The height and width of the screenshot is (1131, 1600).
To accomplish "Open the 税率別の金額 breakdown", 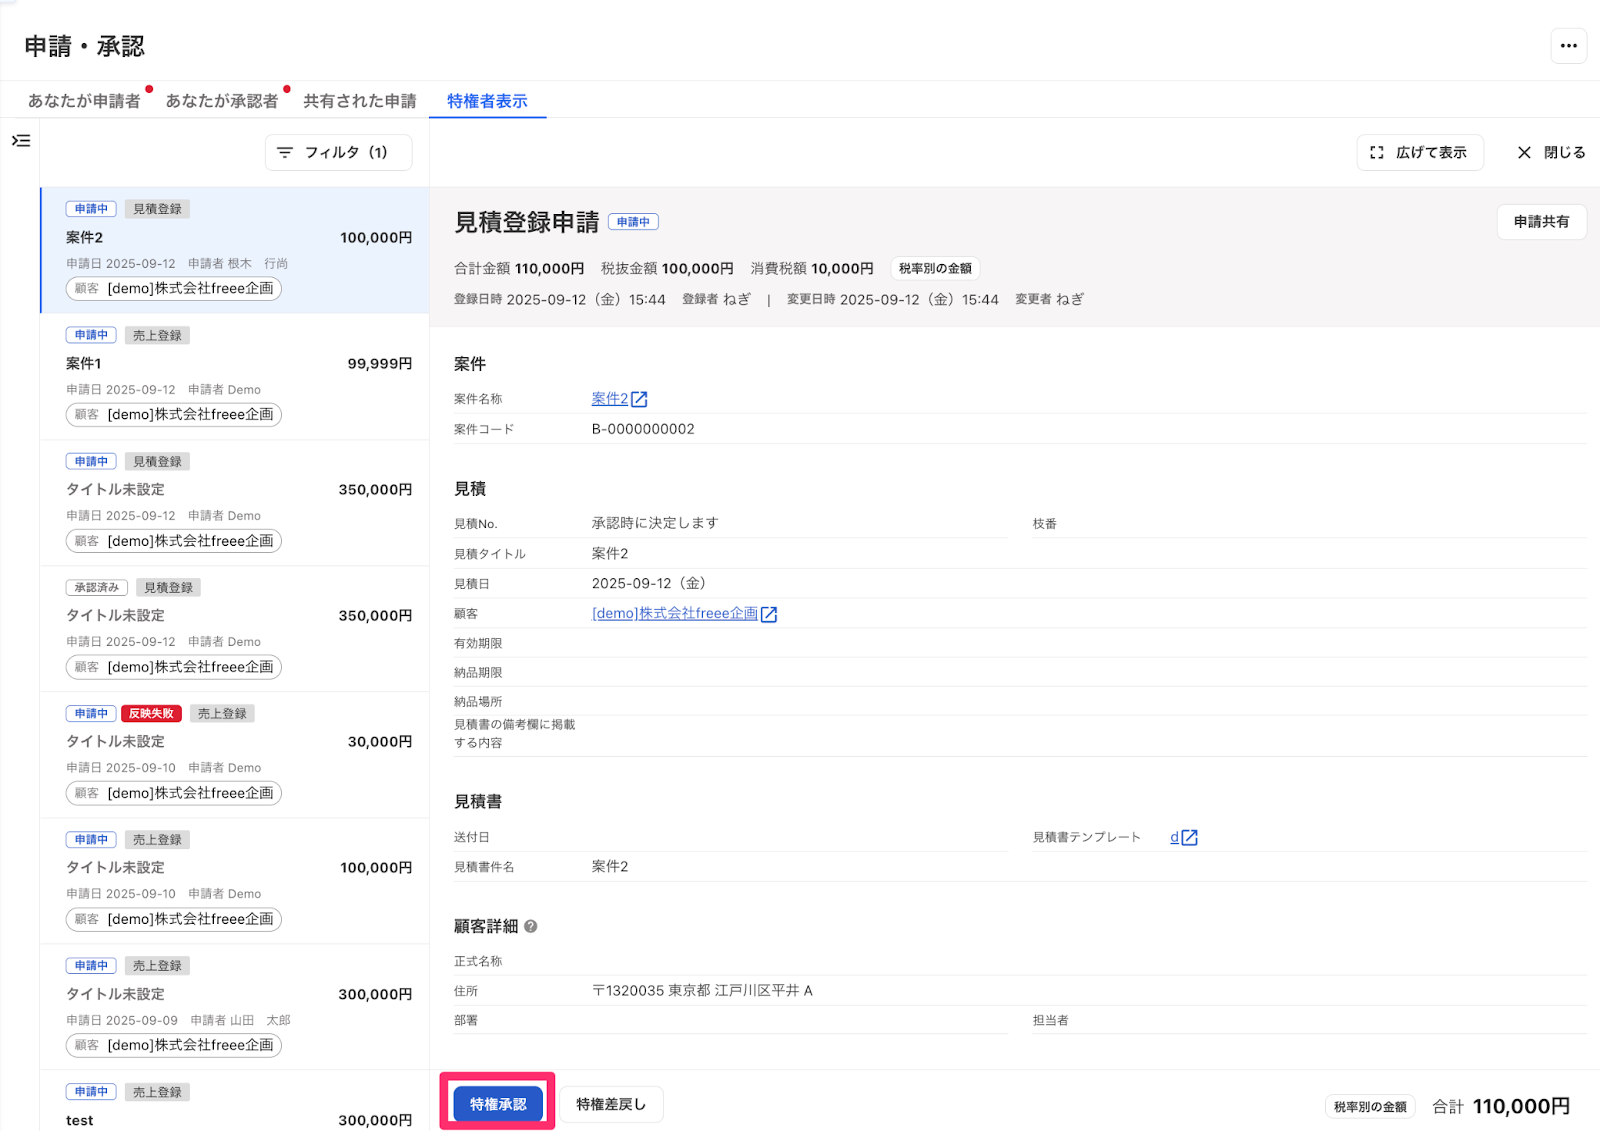I will pyautogui.click(x=934, y=268).
